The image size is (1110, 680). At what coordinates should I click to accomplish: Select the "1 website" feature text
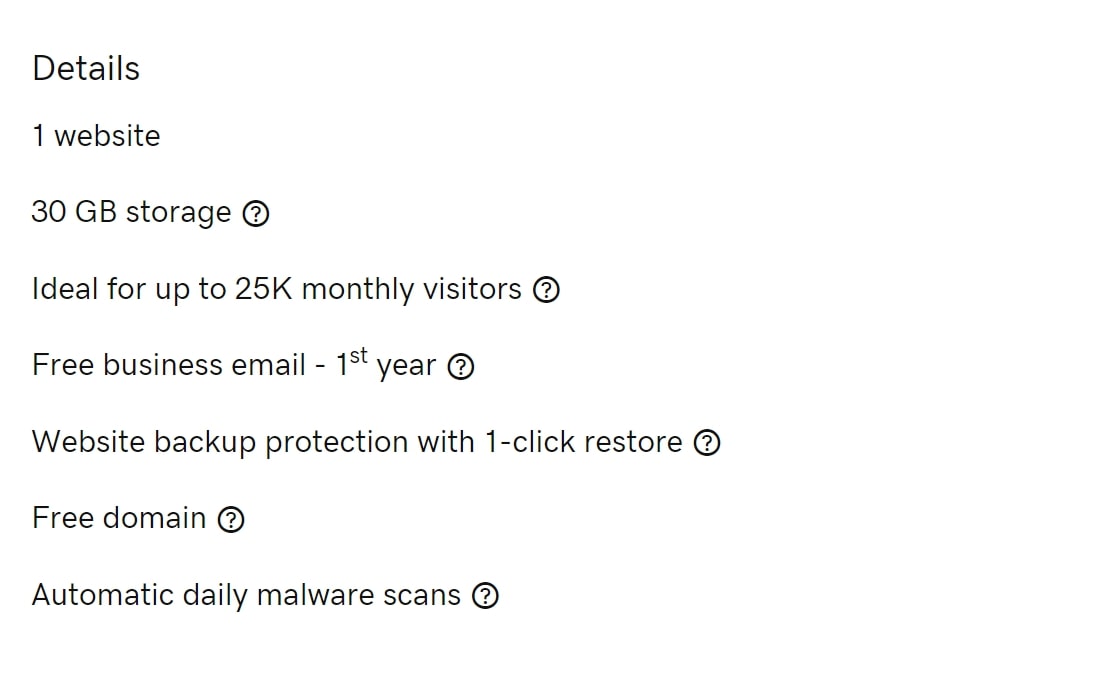point(96,136)
